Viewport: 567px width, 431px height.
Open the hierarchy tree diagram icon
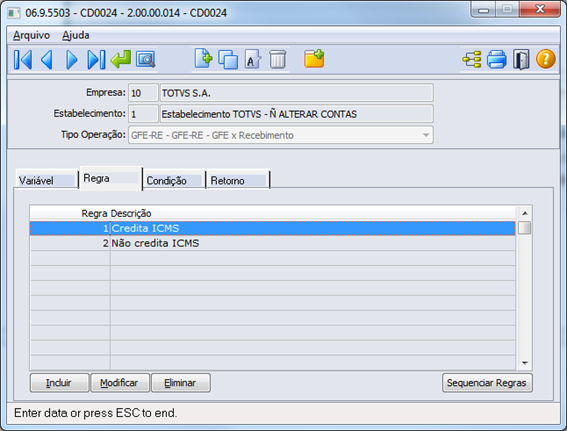(472, 60)
